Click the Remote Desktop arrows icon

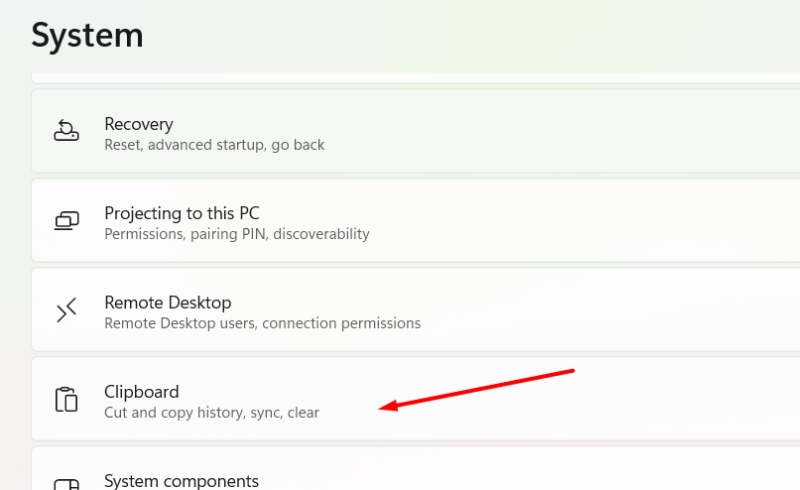click(x=66, y=310)
